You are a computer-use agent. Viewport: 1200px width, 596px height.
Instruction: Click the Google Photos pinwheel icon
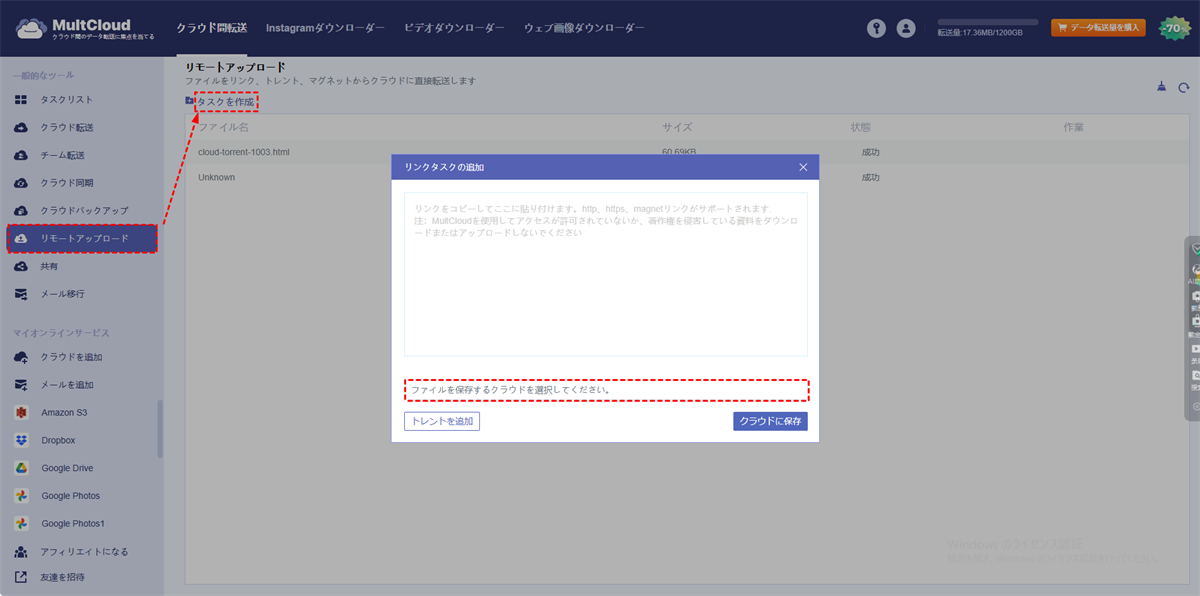tap(20, 496)
